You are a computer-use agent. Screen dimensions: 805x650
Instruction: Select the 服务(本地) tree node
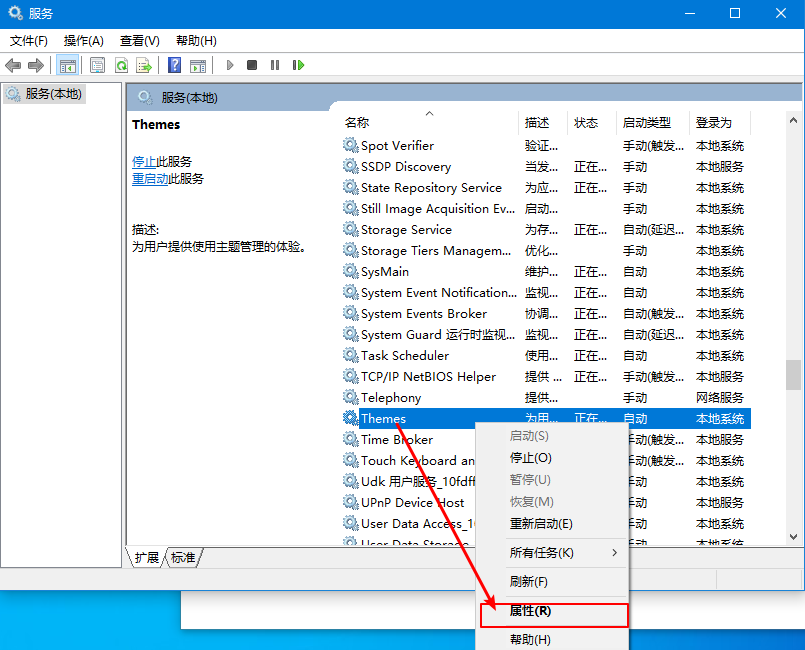44,94
